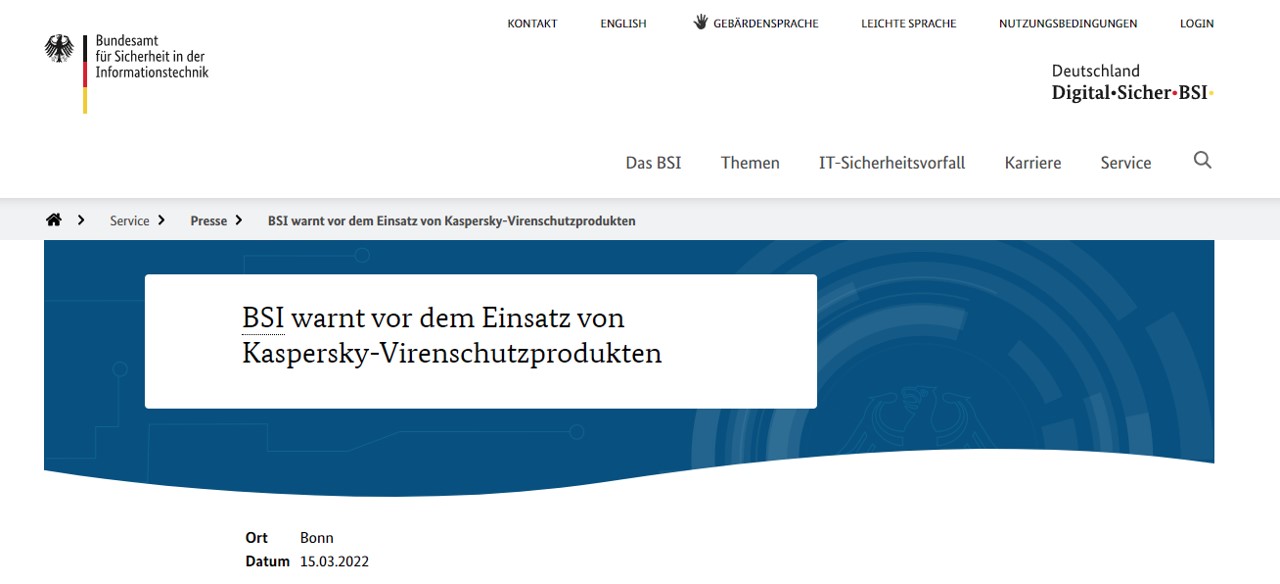
Task: Open the search magnifier icon
Action: click(x=1202, y=160)
